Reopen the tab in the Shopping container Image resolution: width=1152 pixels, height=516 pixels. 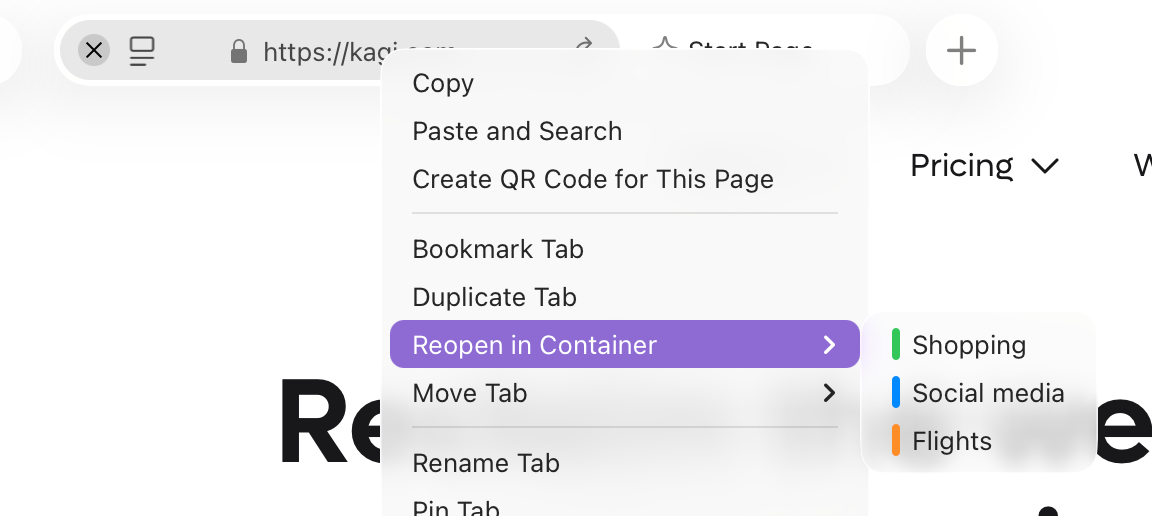click(x=978, y=345)
